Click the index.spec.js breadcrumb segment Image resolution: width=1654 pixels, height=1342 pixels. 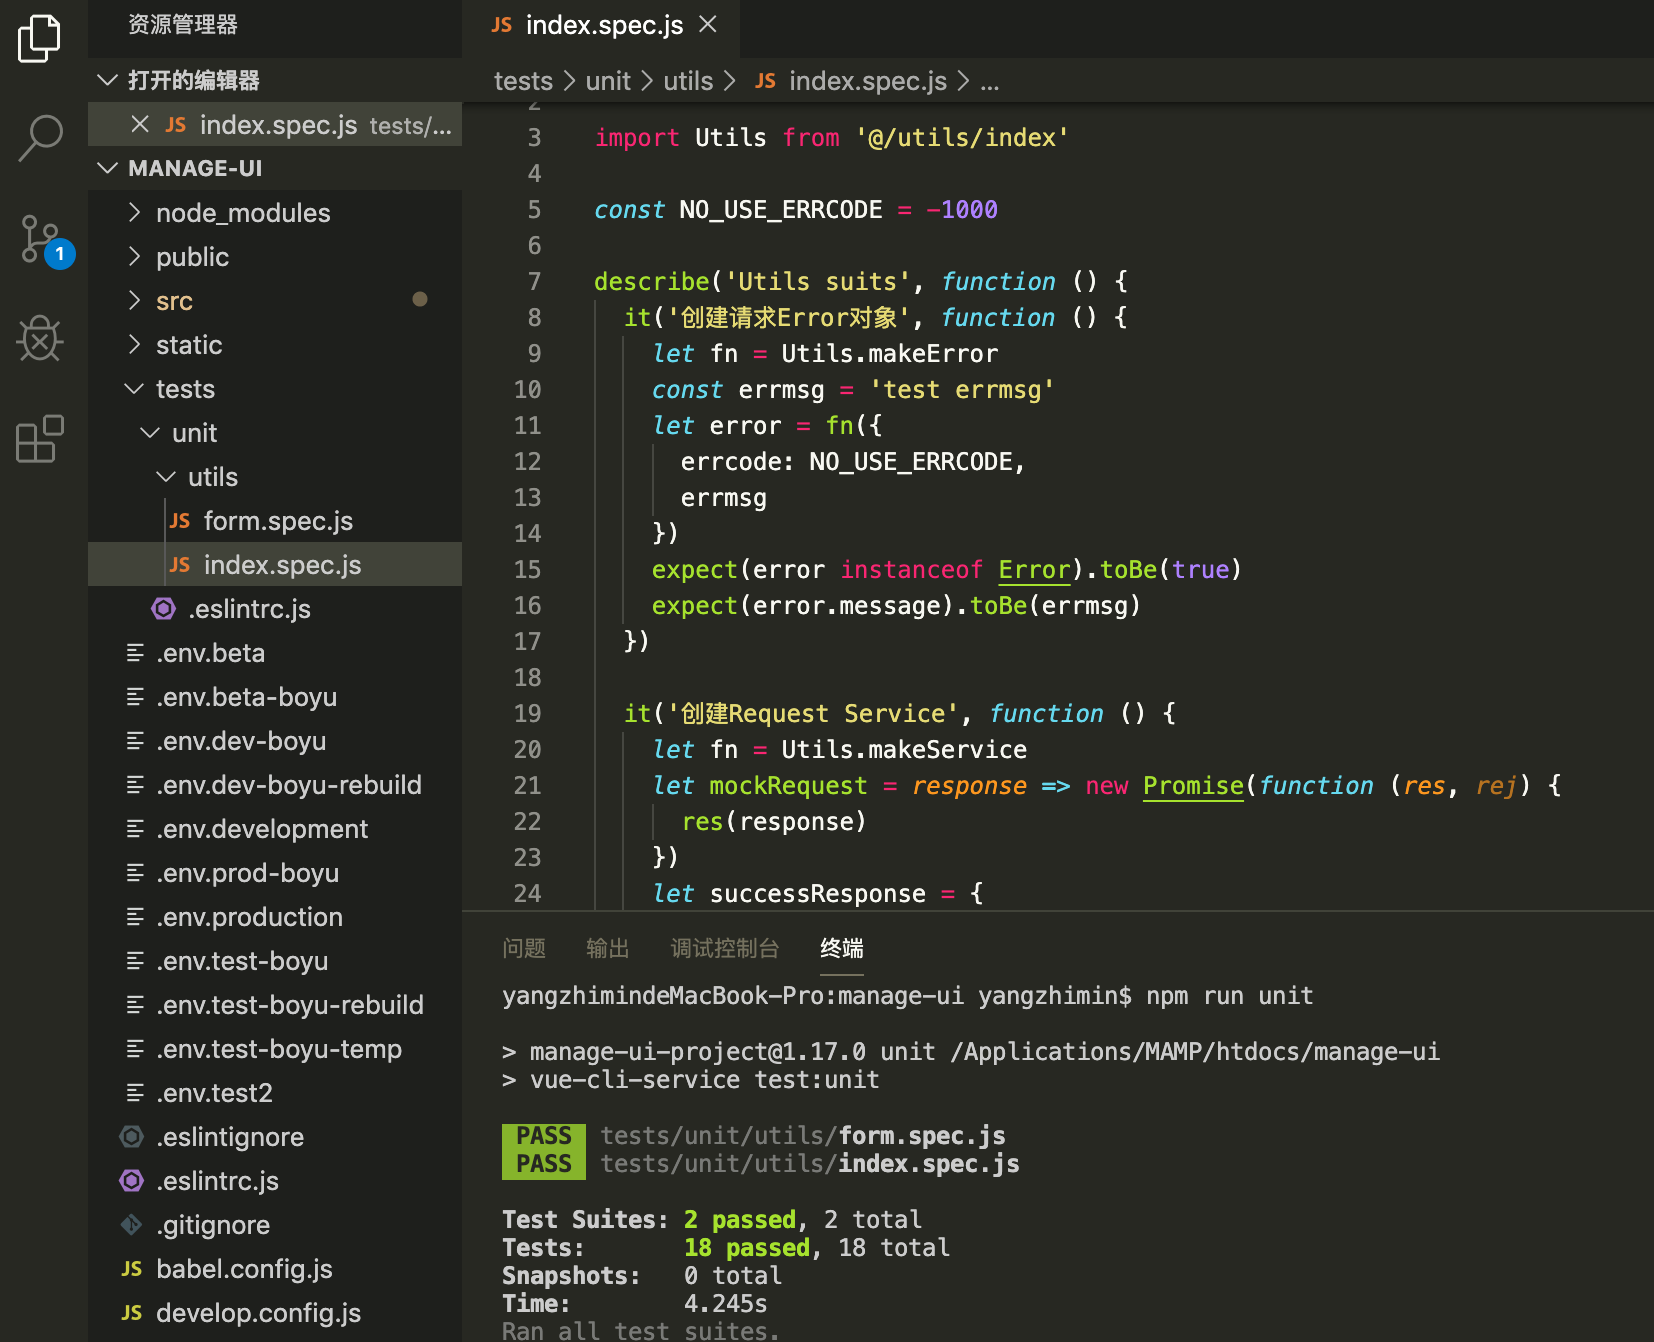[x=868, y=81]
